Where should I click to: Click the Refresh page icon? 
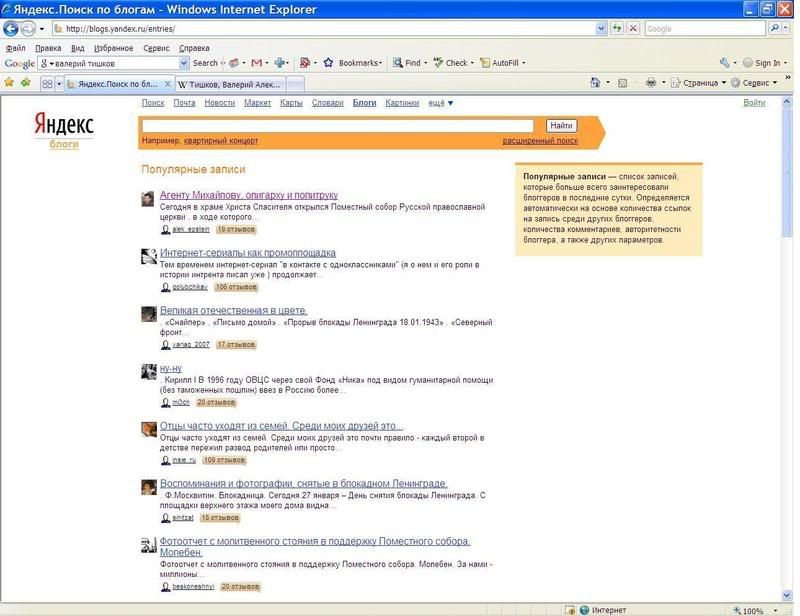[x=617, y=29]
